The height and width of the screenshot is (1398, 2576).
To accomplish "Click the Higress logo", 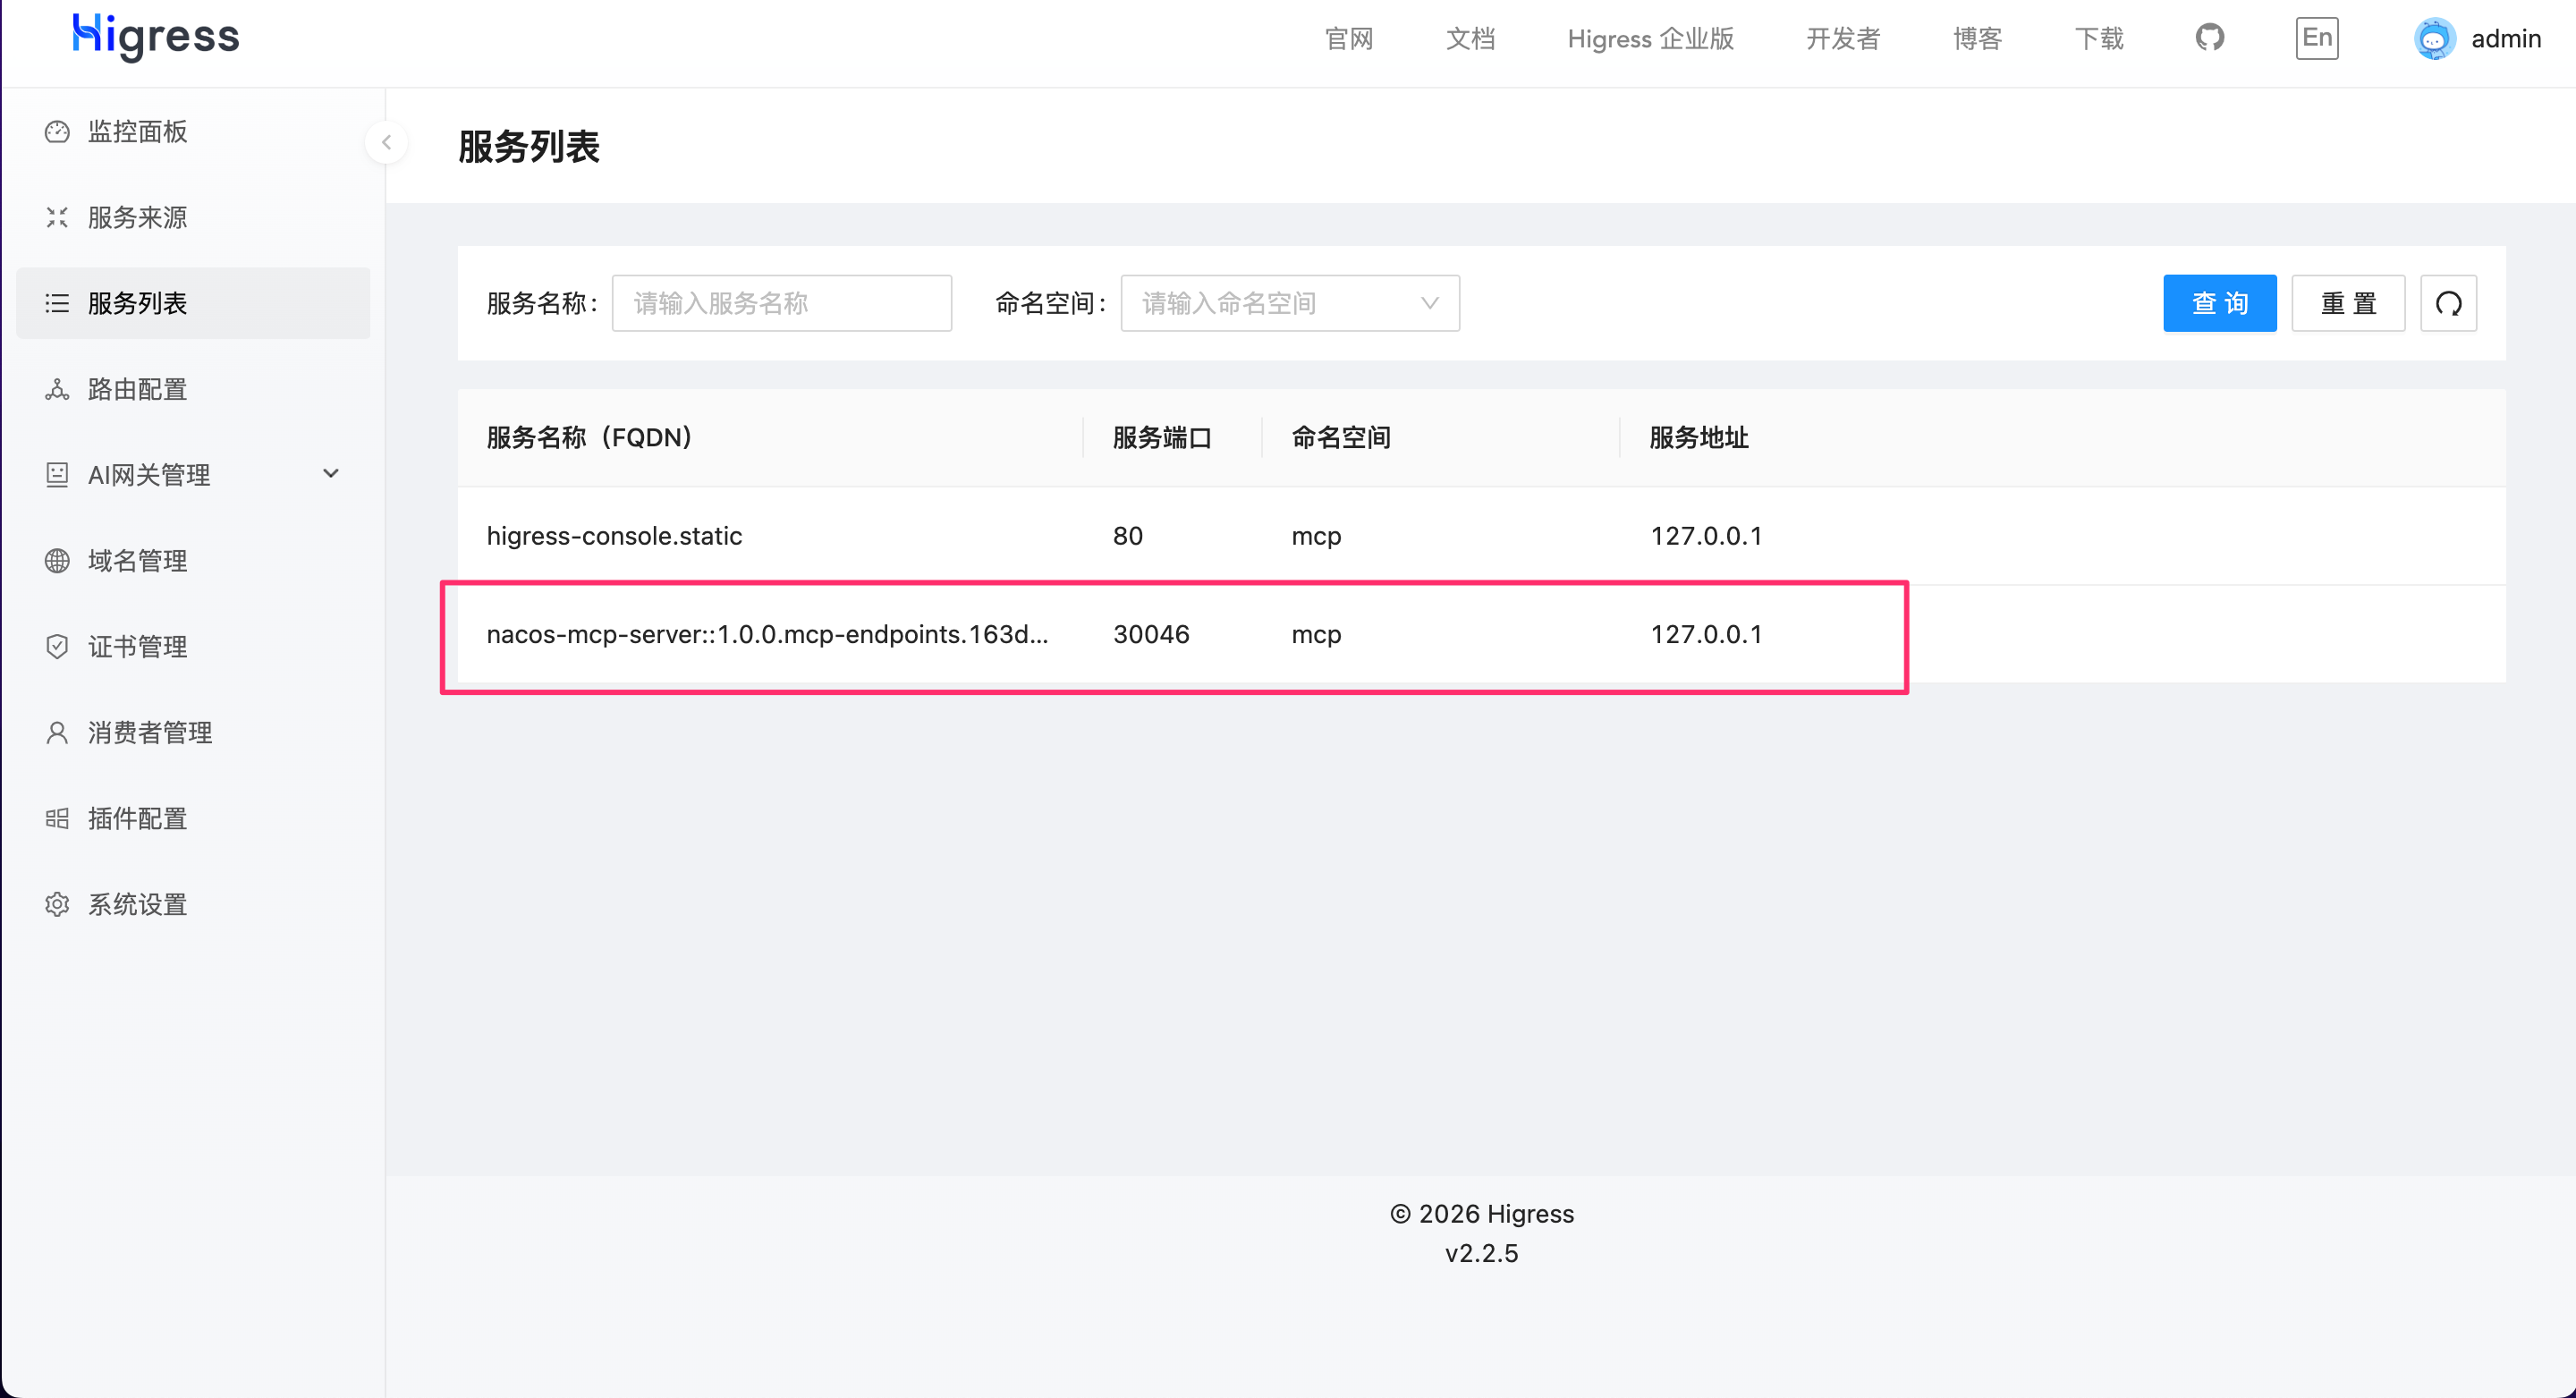I will (x=155, y=37).
